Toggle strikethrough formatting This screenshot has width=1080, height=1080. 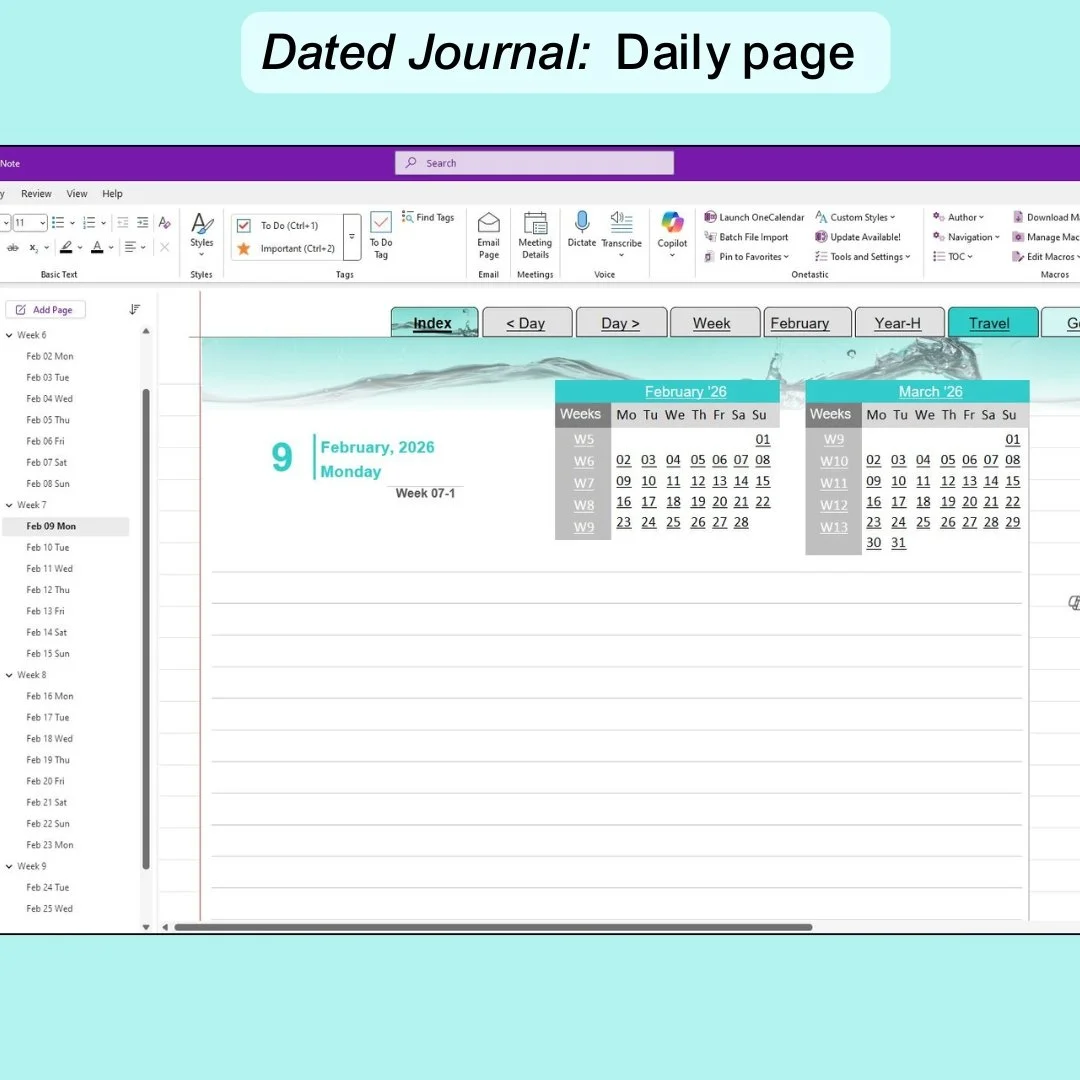click(10, 248)
